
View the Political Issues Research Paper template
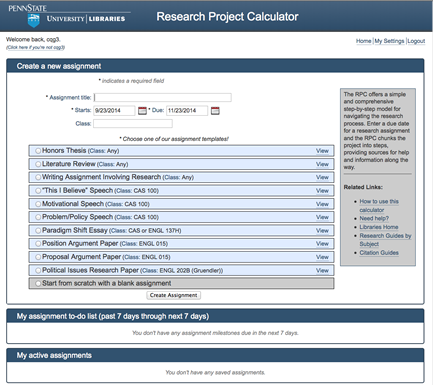coord(322,270)
